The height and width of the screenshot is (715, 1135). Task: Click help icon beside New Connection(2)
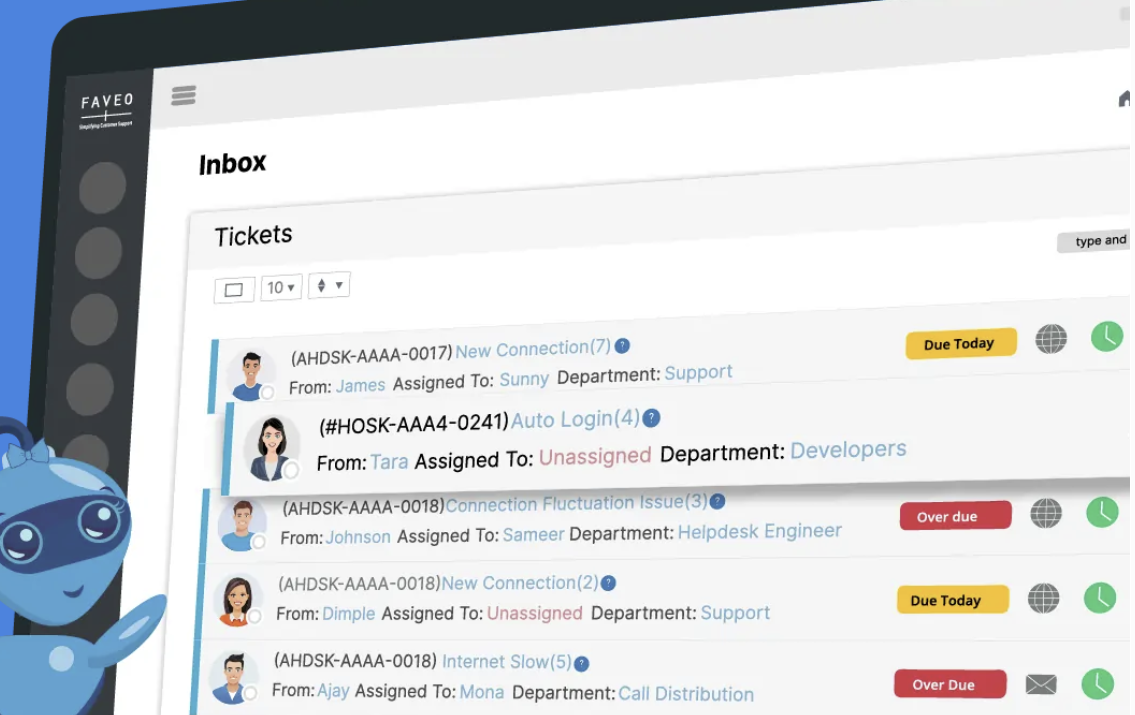click(x=609, y=583)
